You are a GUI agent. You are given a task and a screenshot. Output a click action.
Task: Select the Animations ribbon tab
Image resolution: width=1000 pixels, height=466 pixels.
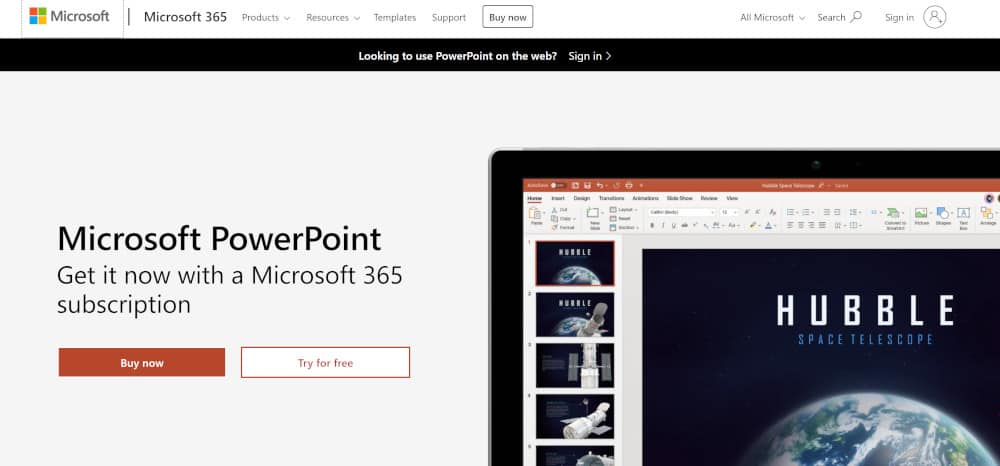645,198
